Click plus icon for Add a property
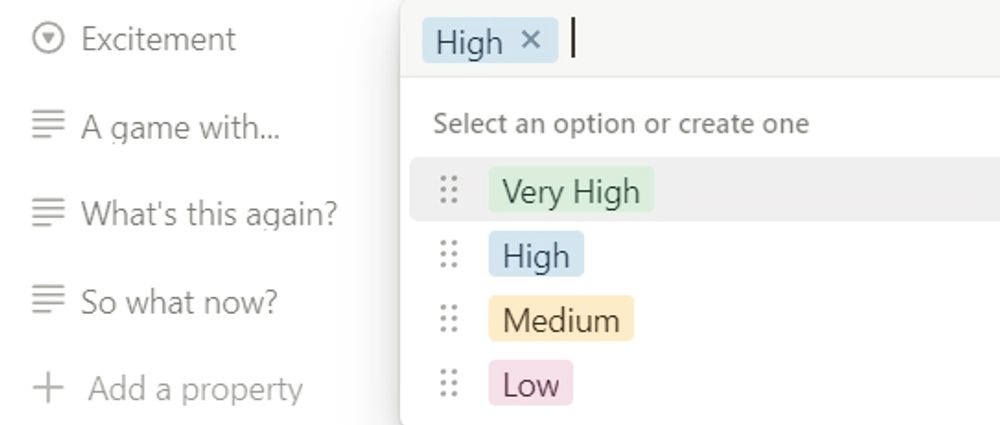Image resolution: width=1000 pixels, height=425 pixels. coord(48,388)
